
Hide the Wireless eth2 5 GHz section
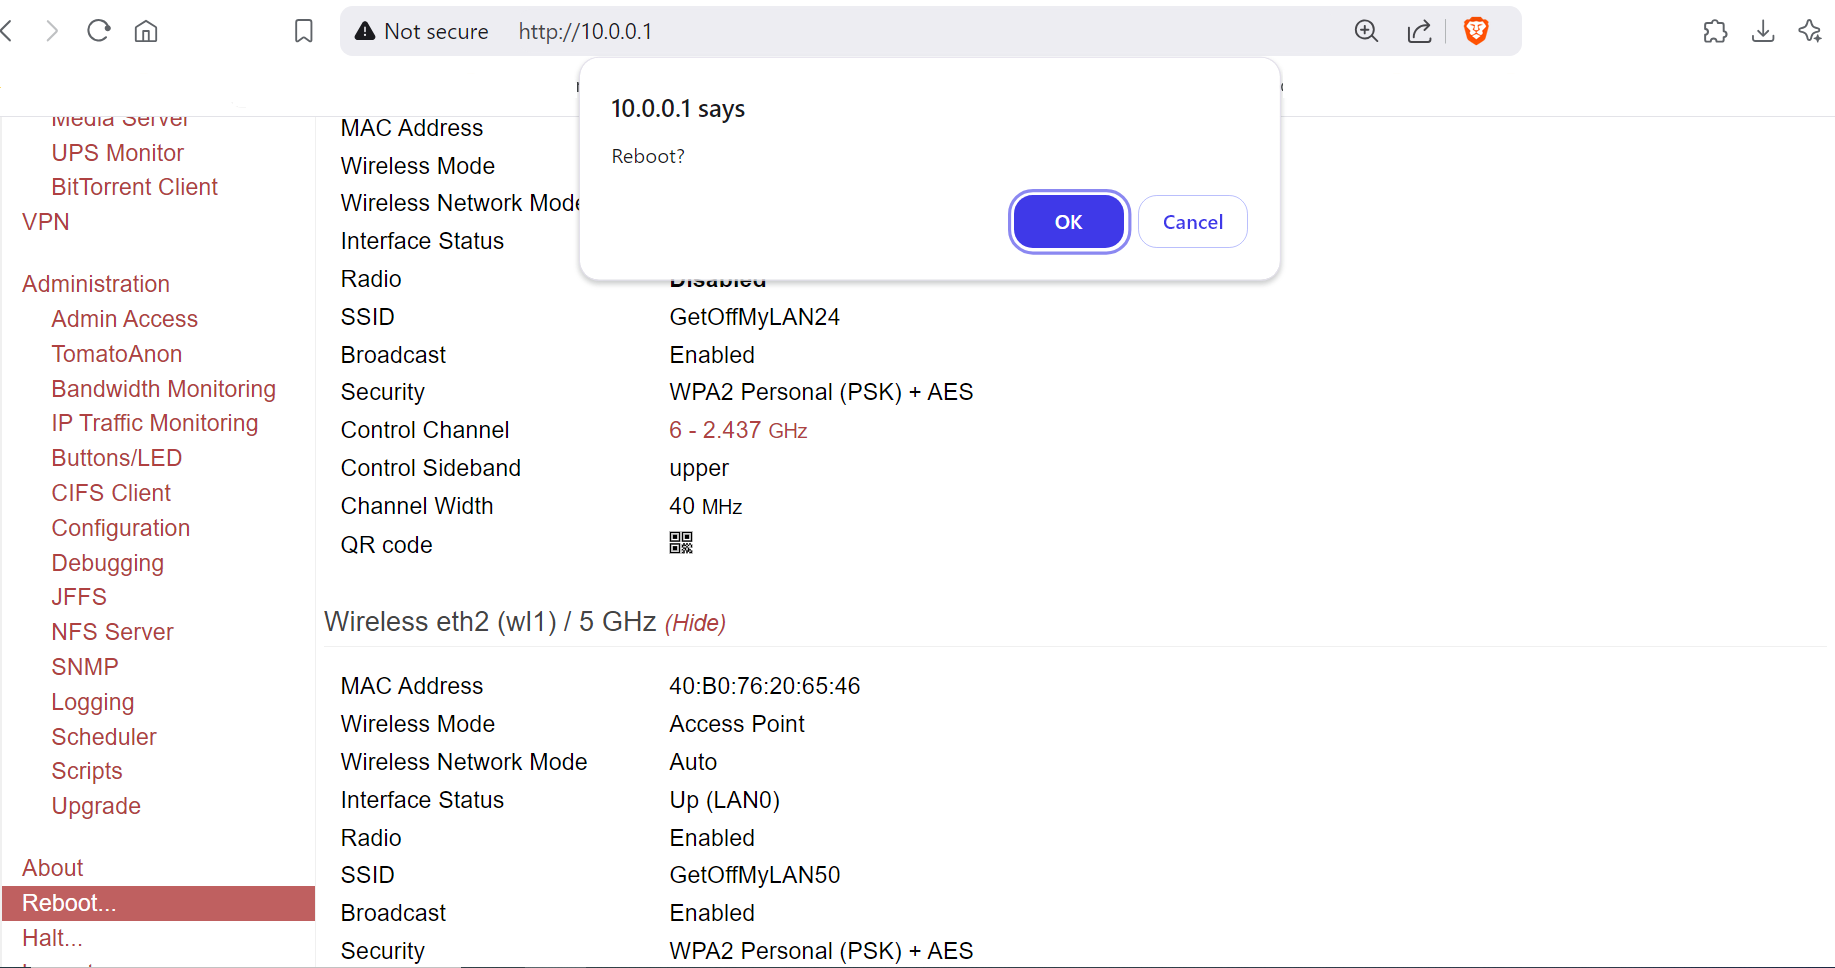point(695,623)
